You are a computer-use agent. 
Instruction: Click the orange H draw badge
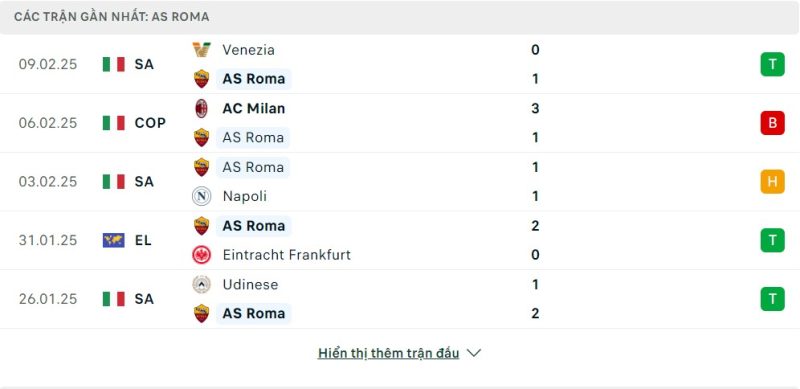coord(772,182)
